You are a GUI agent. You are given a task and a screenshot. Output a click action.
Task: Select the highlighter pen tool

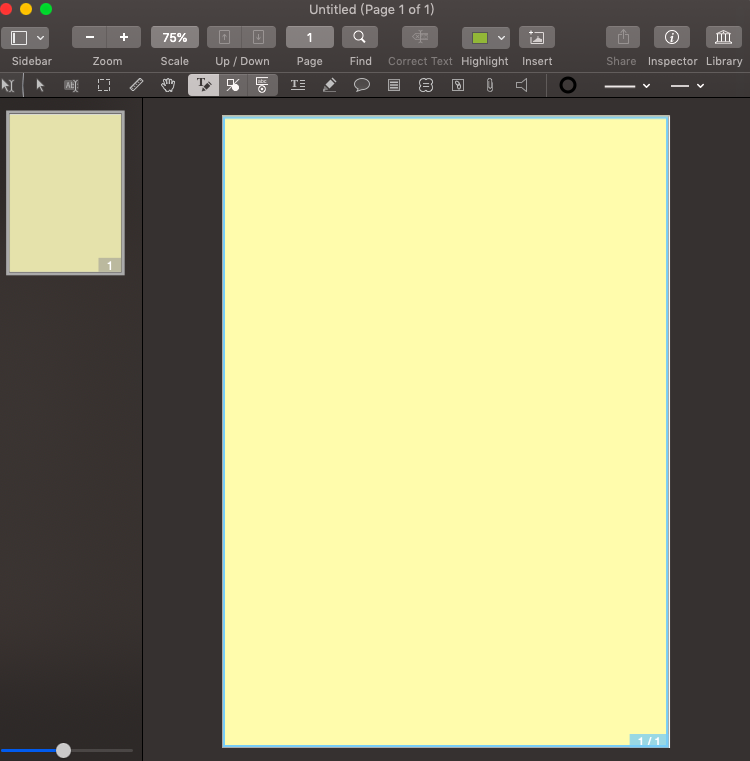click(330, 85)
